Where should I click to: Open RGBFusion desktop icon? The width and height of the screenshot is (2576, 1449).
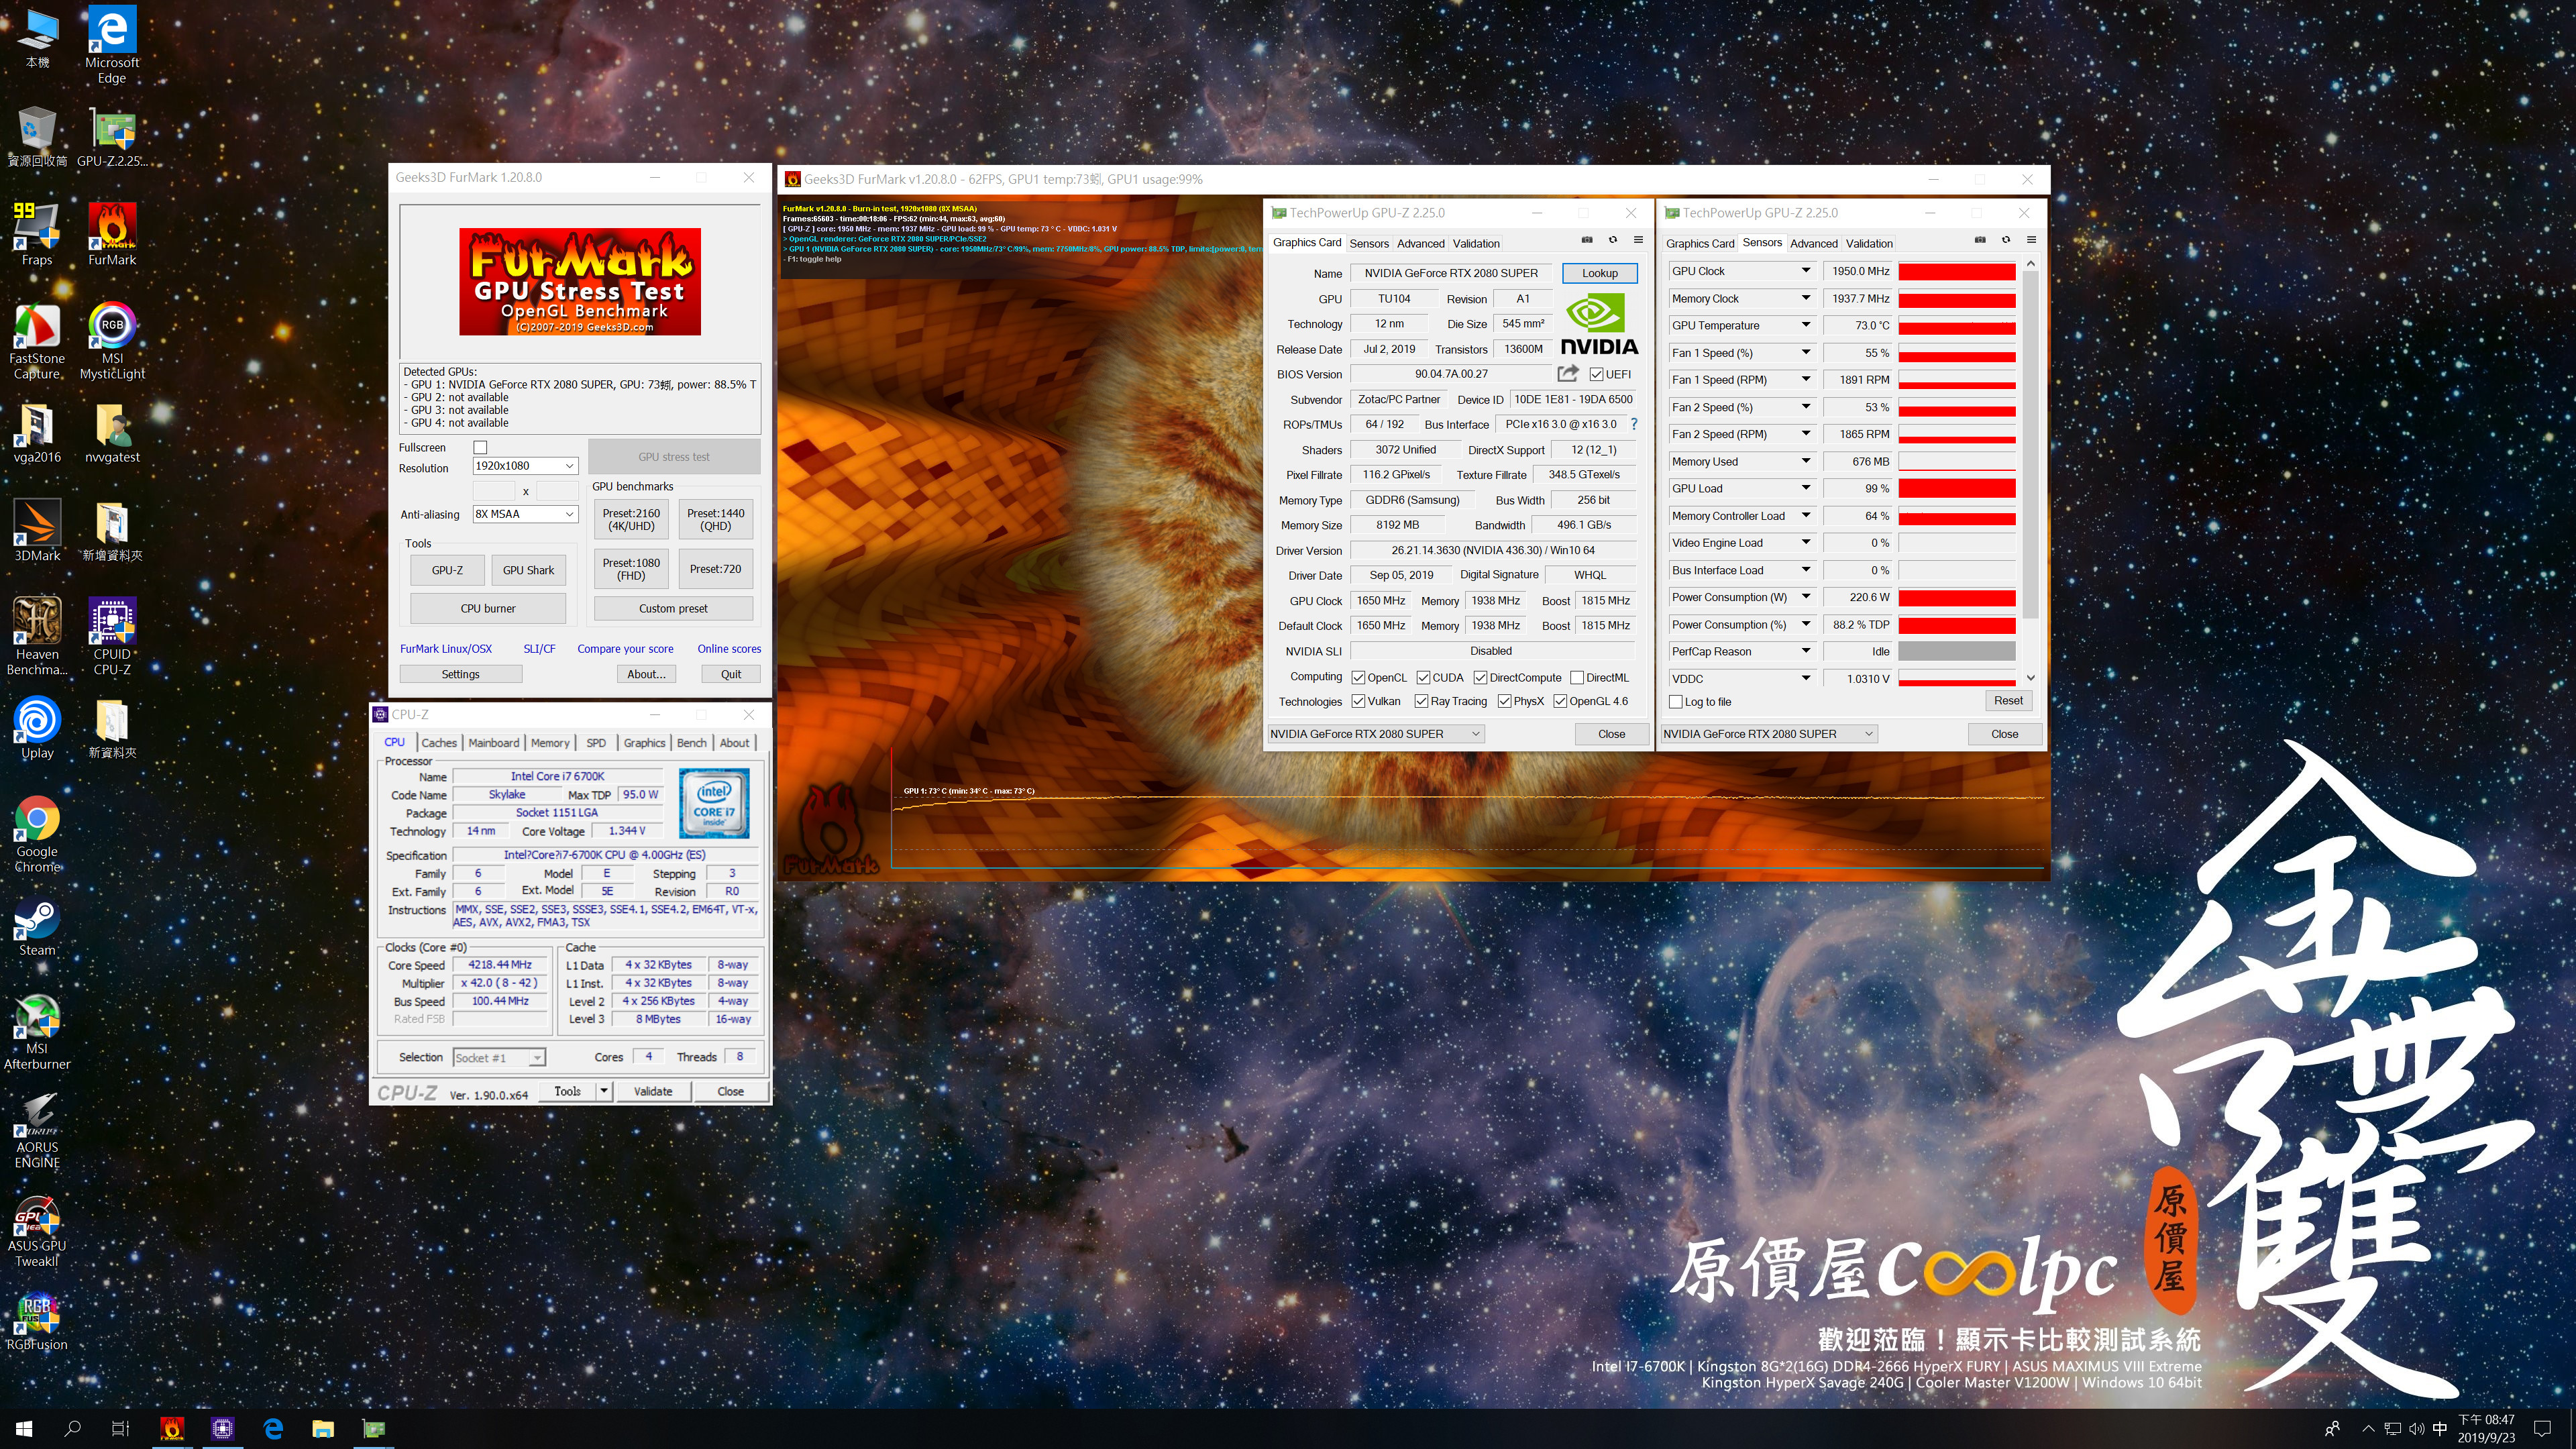pos(37,1320)
